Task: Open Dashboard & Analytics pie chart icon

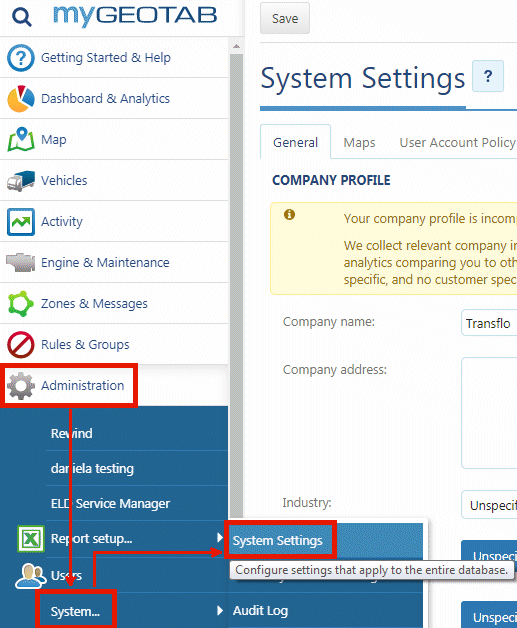Action: [x=20, y=99]
